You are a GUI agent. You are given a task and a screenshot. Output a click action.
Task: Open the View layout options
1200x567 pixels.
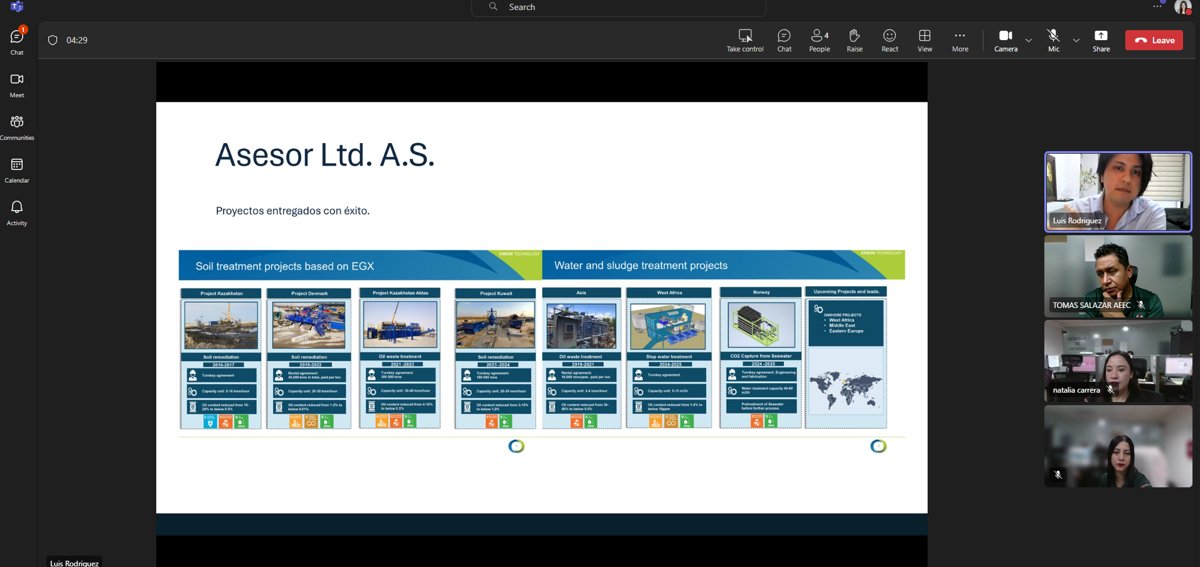[925, 40]
